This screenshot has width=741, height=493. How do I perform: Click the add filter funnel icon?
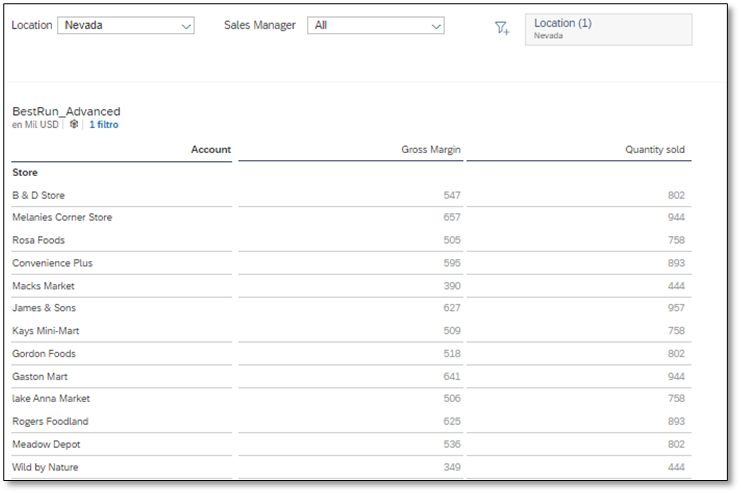[x=502, y=28]
